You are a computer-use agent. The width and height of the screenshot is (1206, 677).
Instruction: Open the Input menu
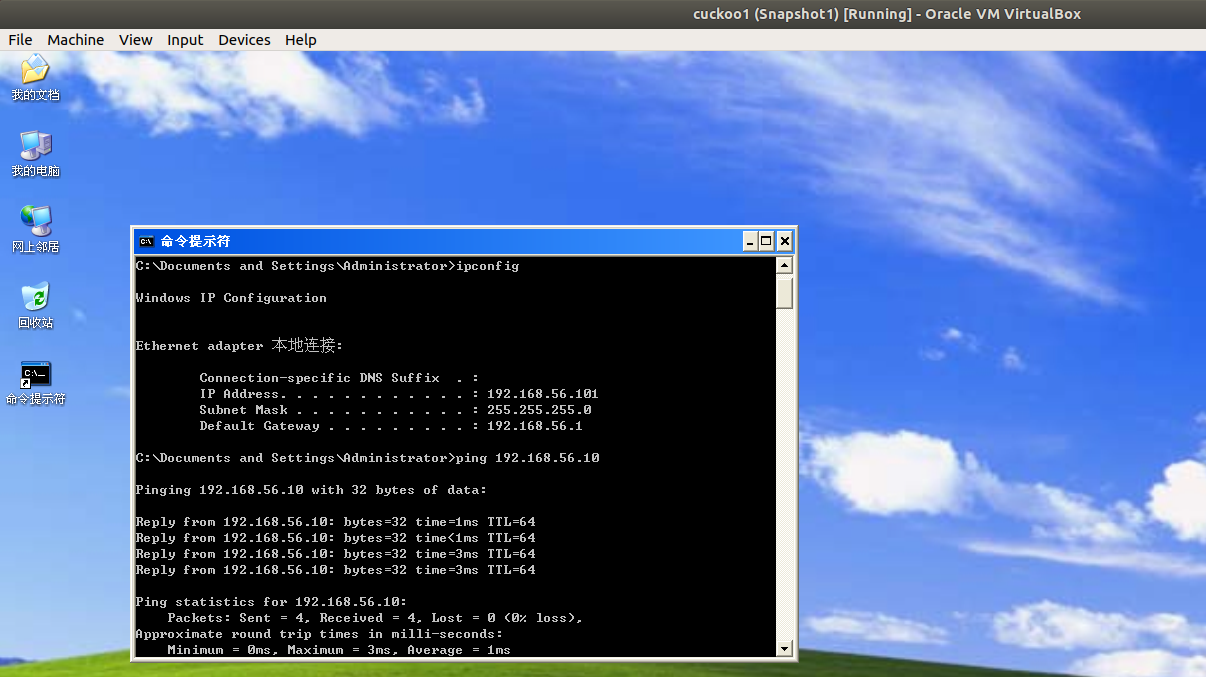click(x=185, y=40)
